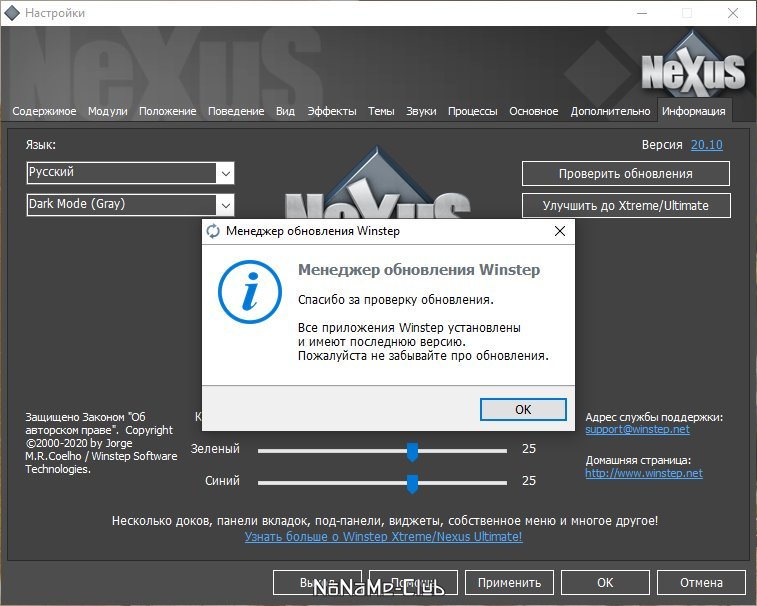
Task: Click the Nexus logo at top right
Action: (x=693, y=65)
